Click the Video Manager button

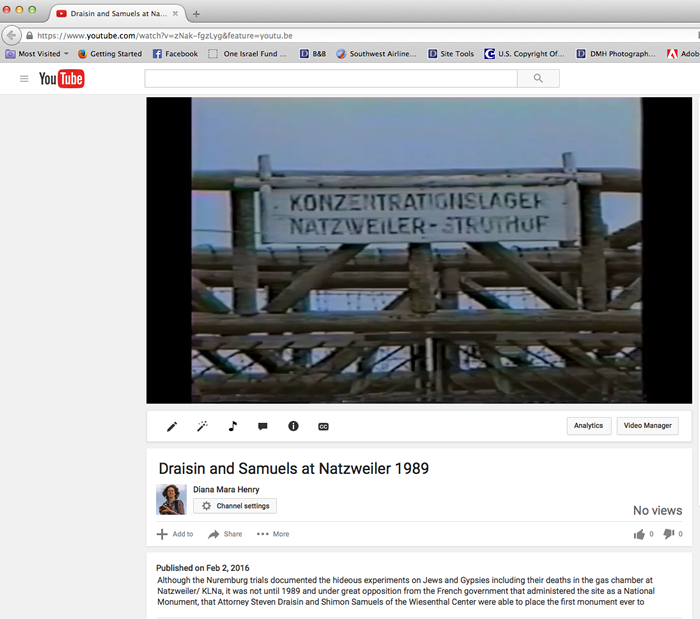[x=647, y=426]
